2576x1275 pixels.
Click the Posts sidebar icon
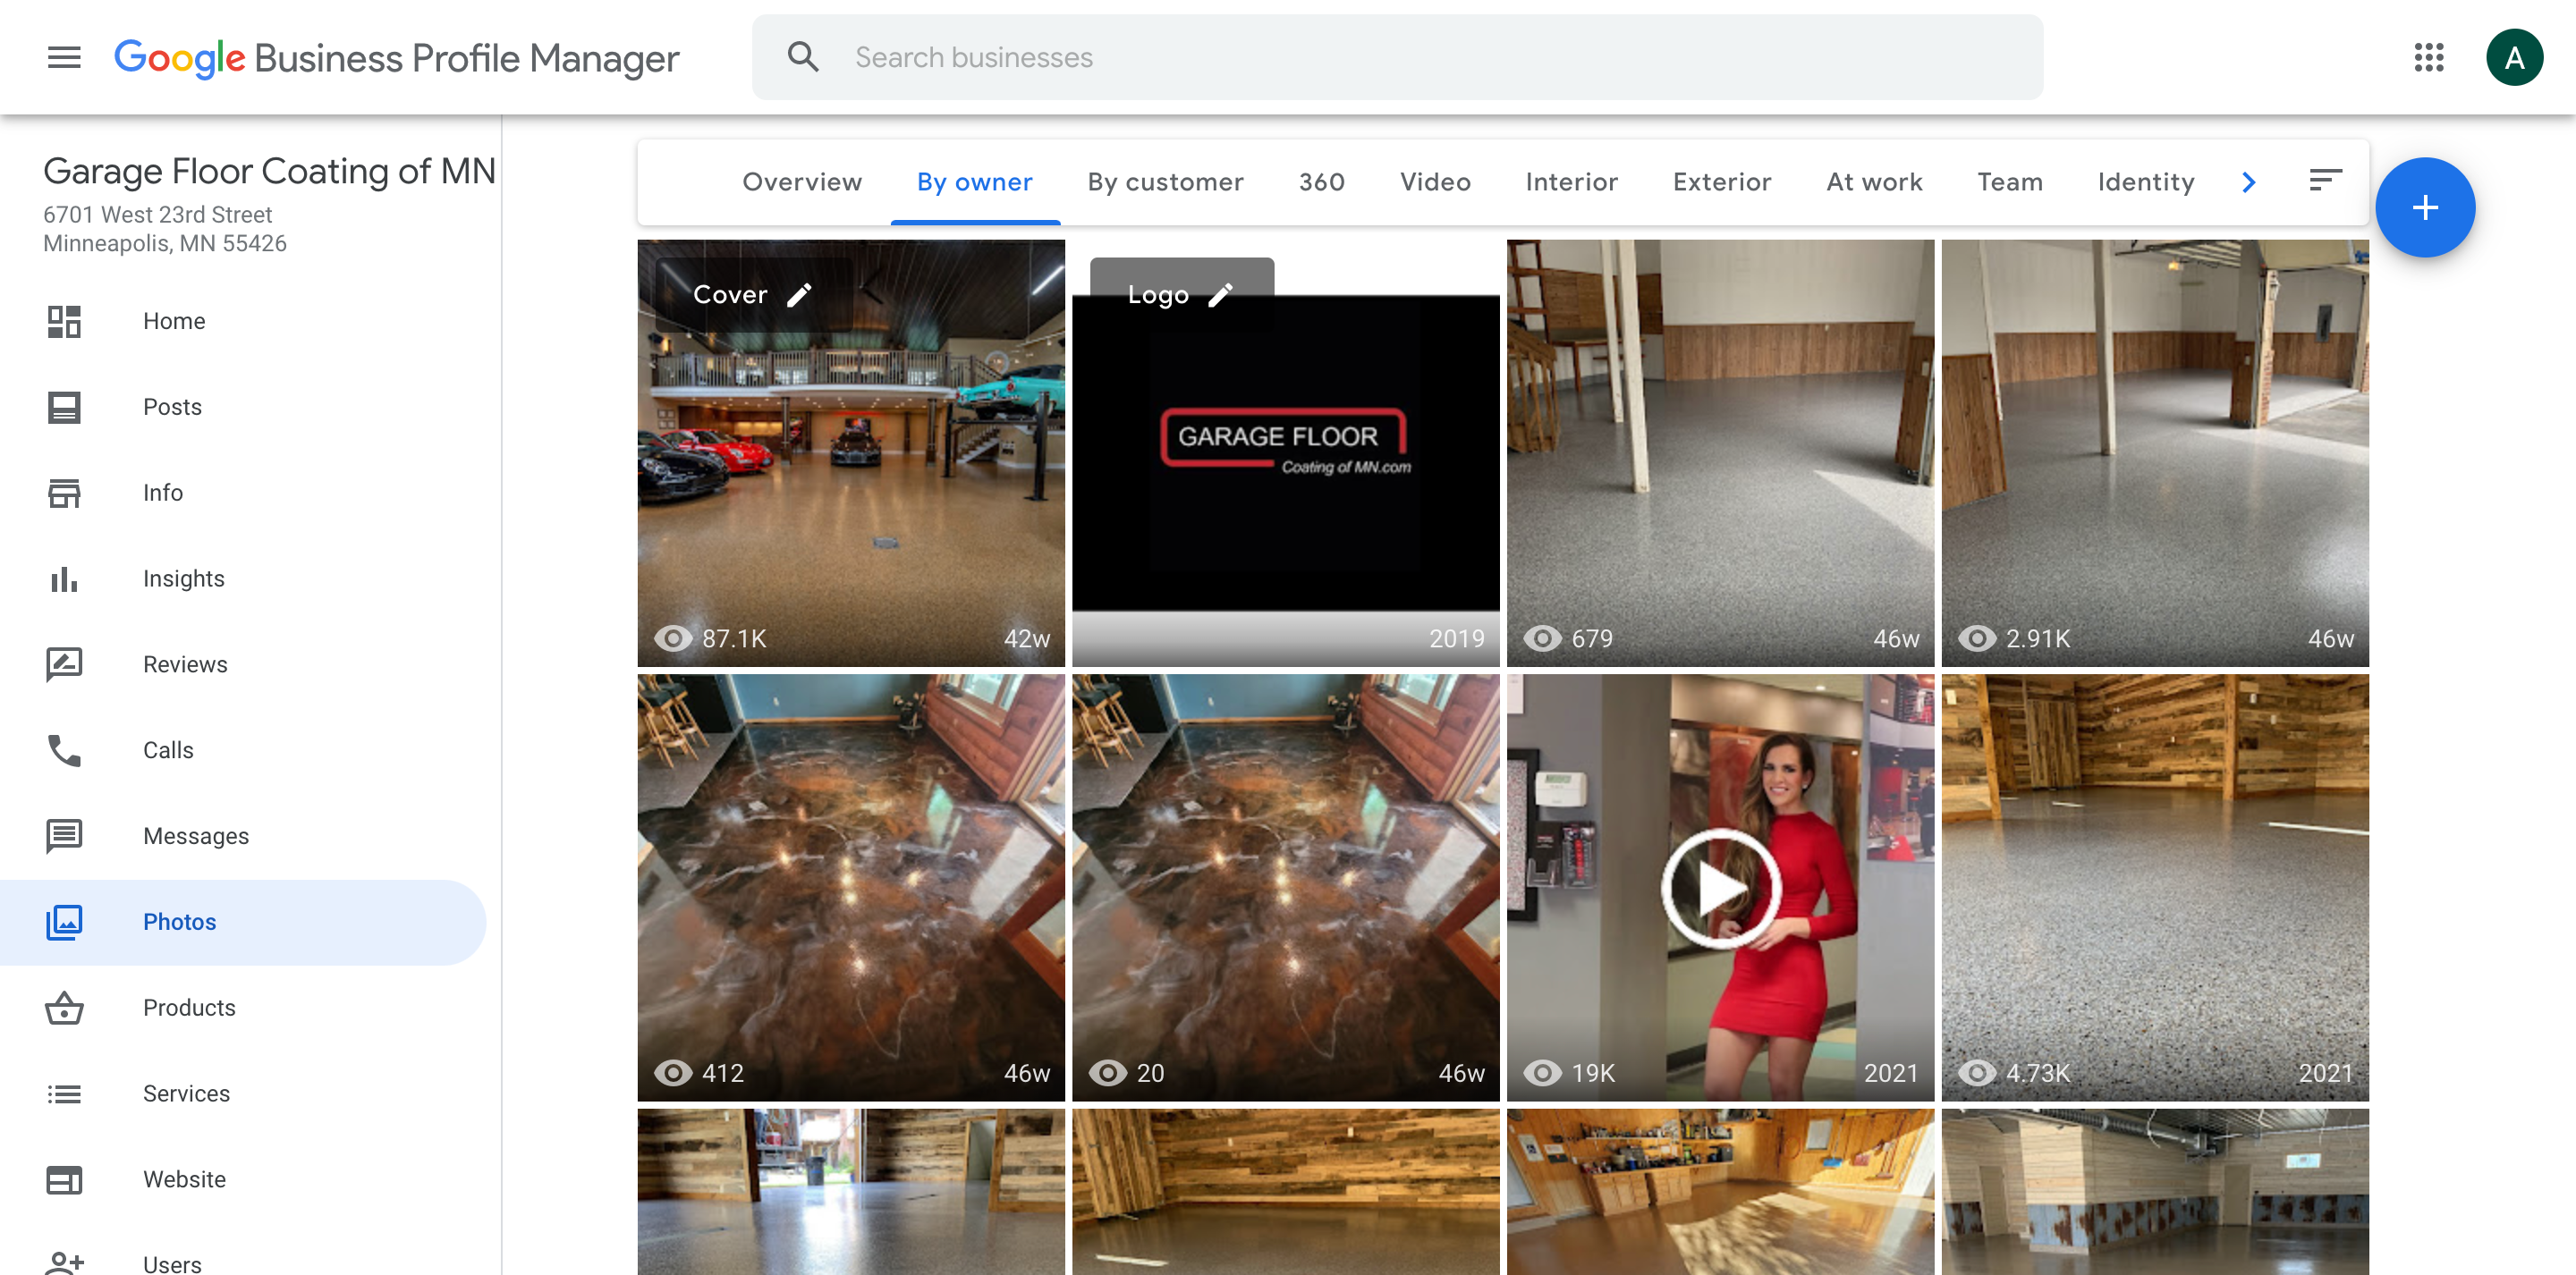click(x=64, y=407)
